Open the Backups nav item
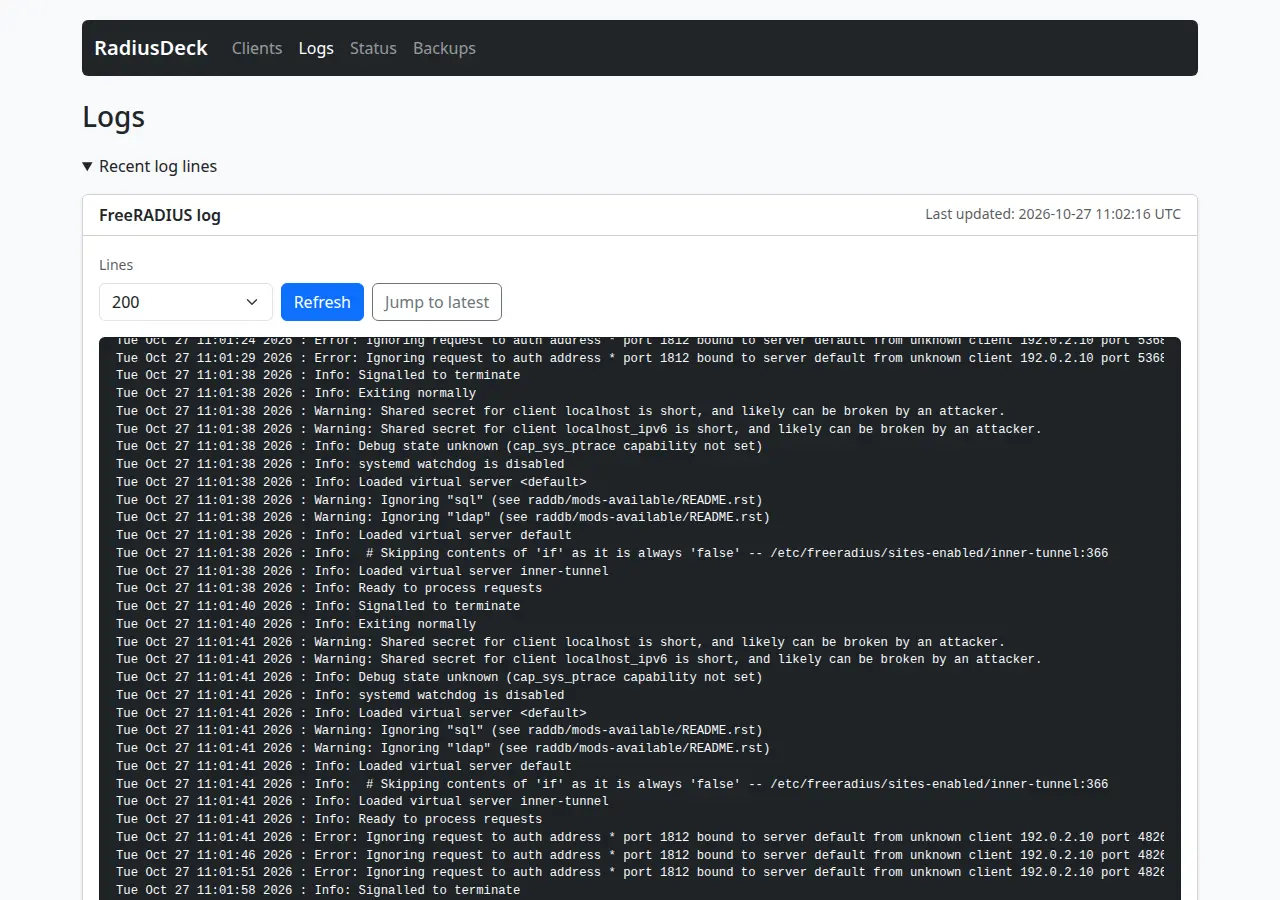Screen dimensions: 1280x900 pos(444,48)
